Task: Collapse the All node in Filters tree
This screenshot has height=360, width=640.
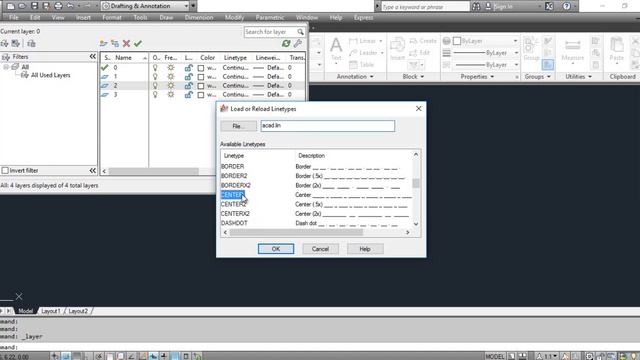Action: 6,67
